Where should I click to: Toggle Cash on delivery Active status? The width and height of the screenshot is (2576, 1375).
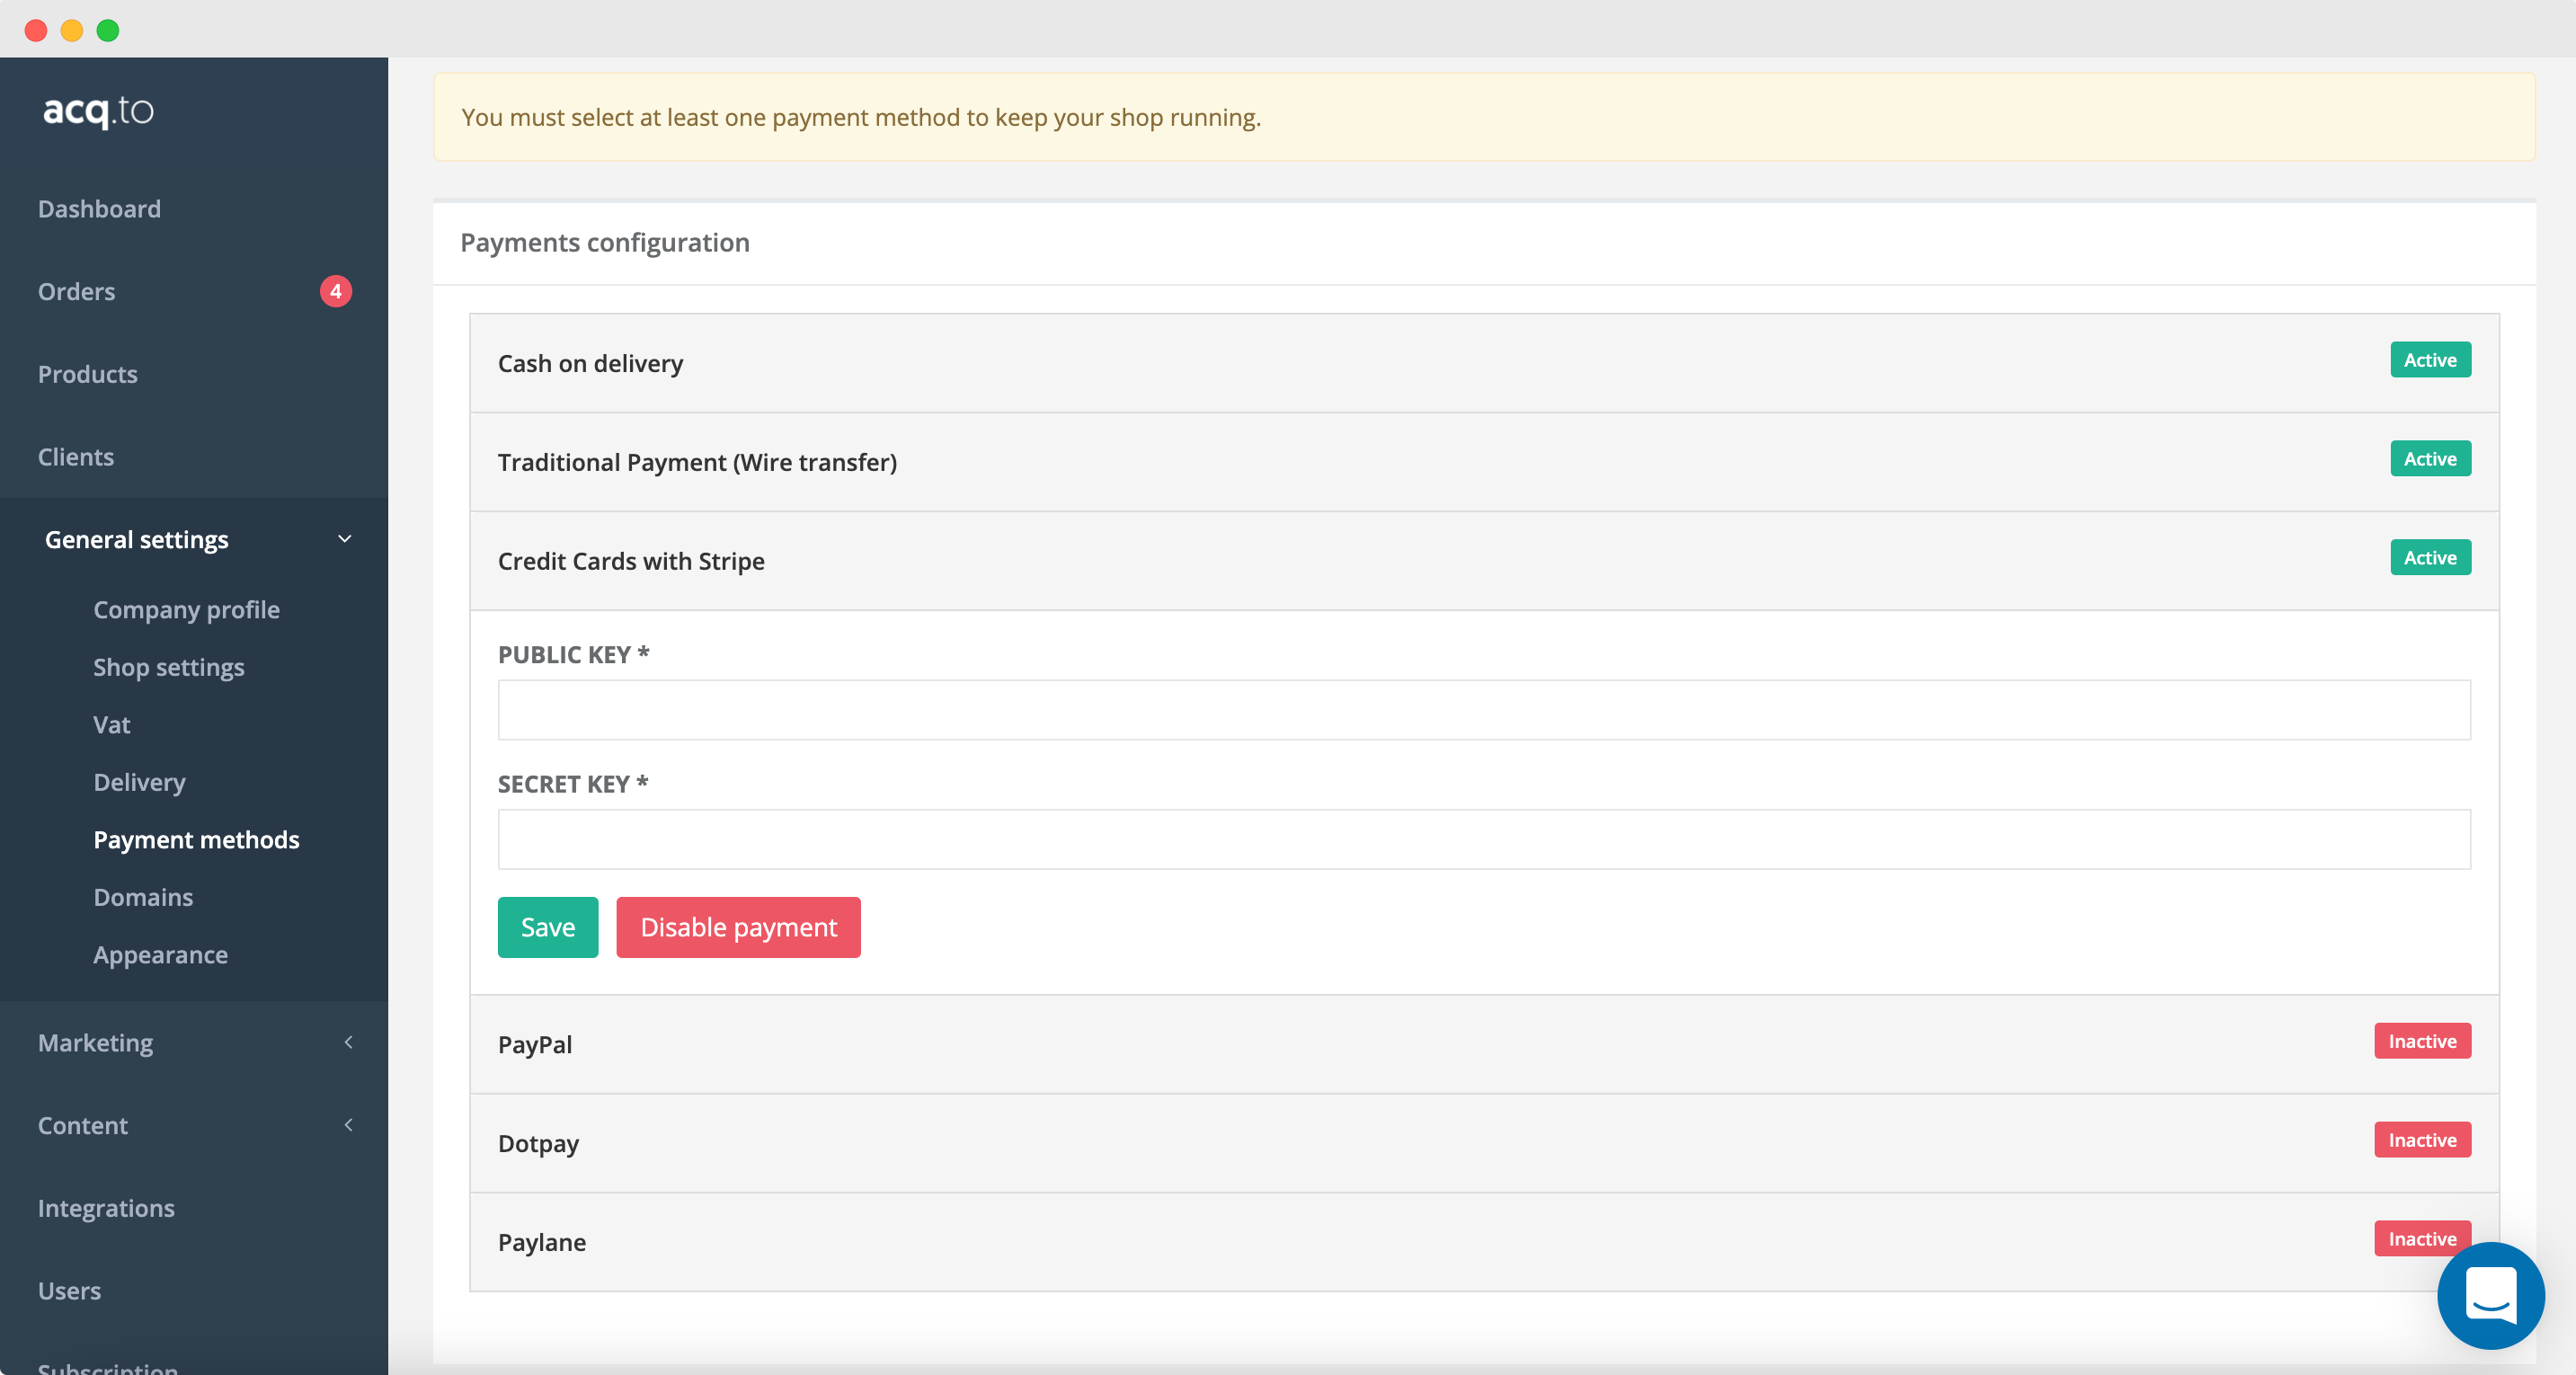(x=2429, y=359)
